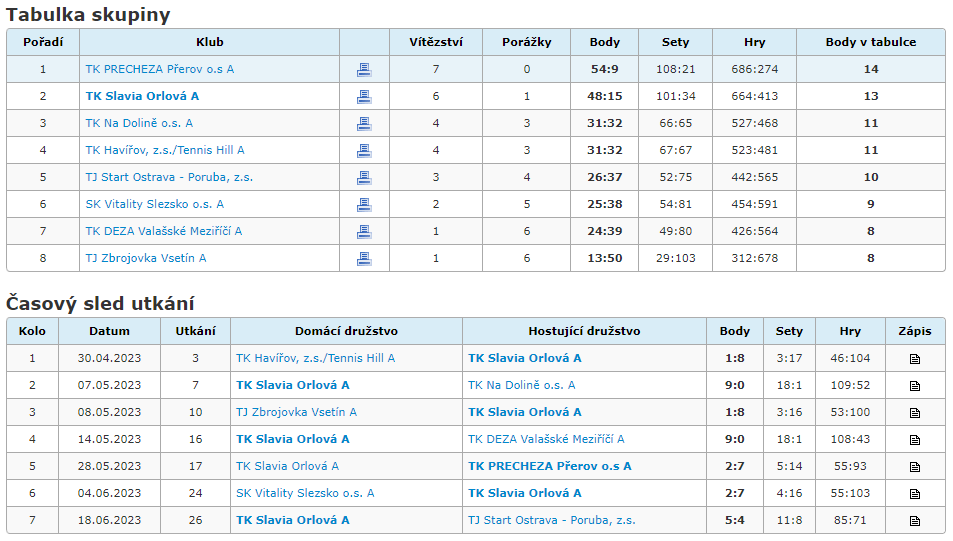Click print icon for TJ Start Ostrava - Poruba
Viewport: 953px width, 541px height.
pos(364,177)
